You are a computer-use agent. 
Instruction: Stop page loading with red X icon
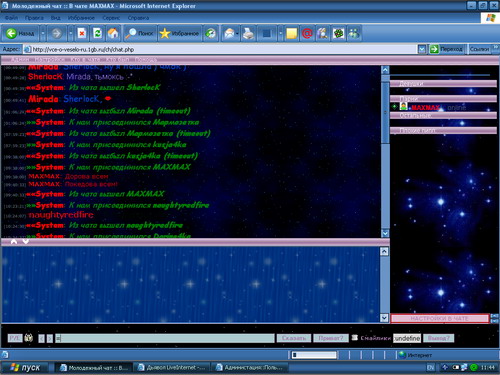tap(82, 33)
